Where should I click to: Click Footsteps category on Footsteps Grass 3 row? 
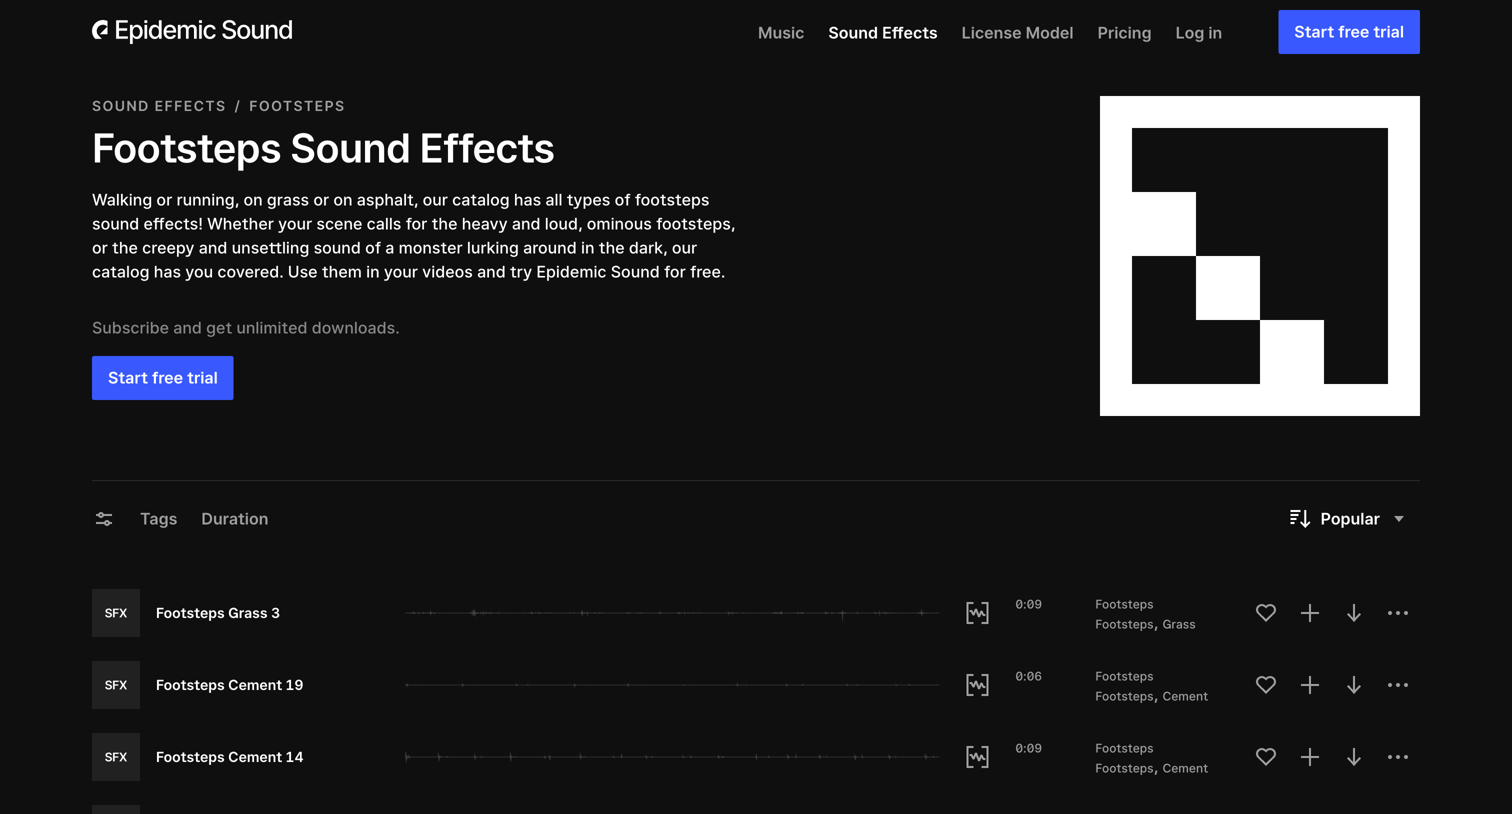point(1124,604)
